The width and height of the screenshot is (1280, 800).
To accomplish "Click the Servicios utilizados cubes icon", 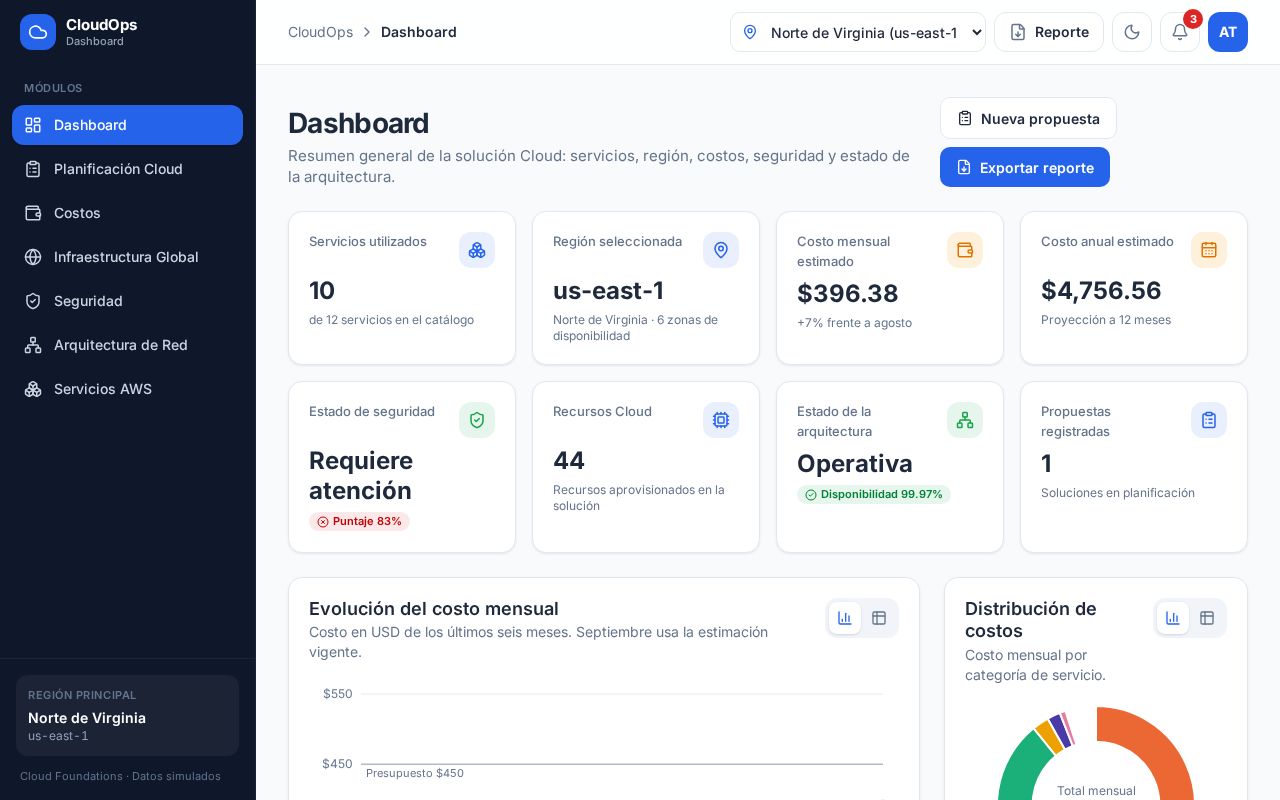I will pos(477,250).
